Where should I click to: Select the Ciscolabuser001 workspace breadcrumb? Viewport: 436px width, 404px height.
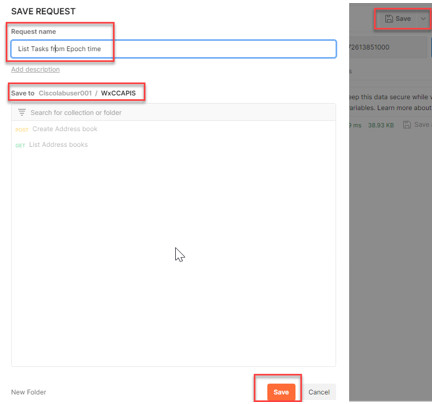[x=65, y=93]
